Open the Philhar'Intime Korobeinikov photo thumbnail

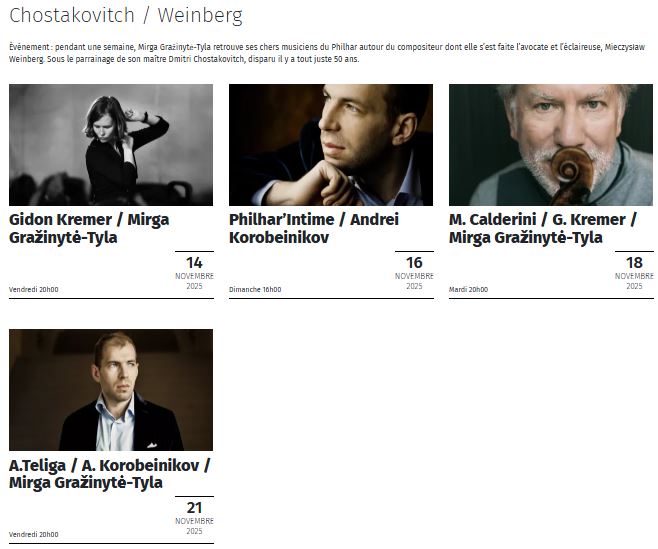[x=331, y=145]
